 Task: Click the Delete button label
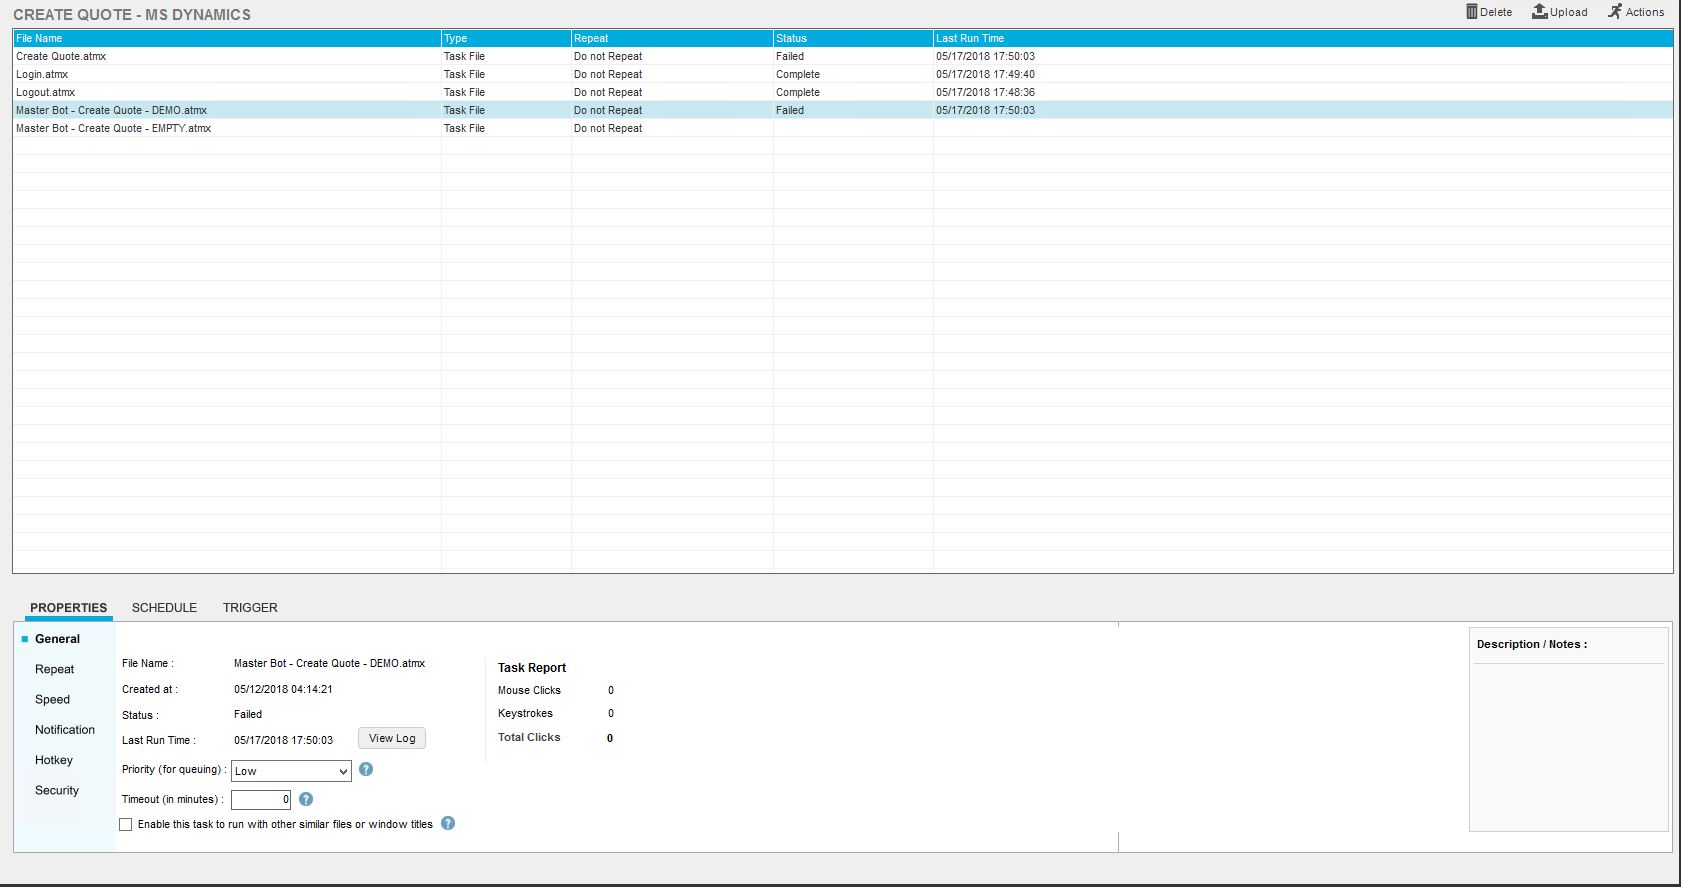point(1496,12)
